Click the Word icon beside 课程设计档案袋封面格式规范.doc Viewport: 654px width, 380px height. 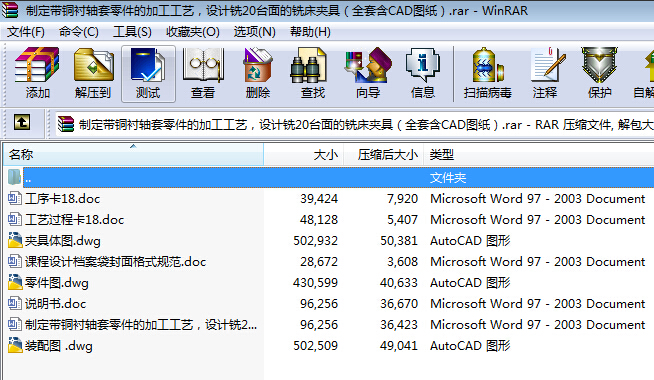pyautogui.click(x=15, y=261)
